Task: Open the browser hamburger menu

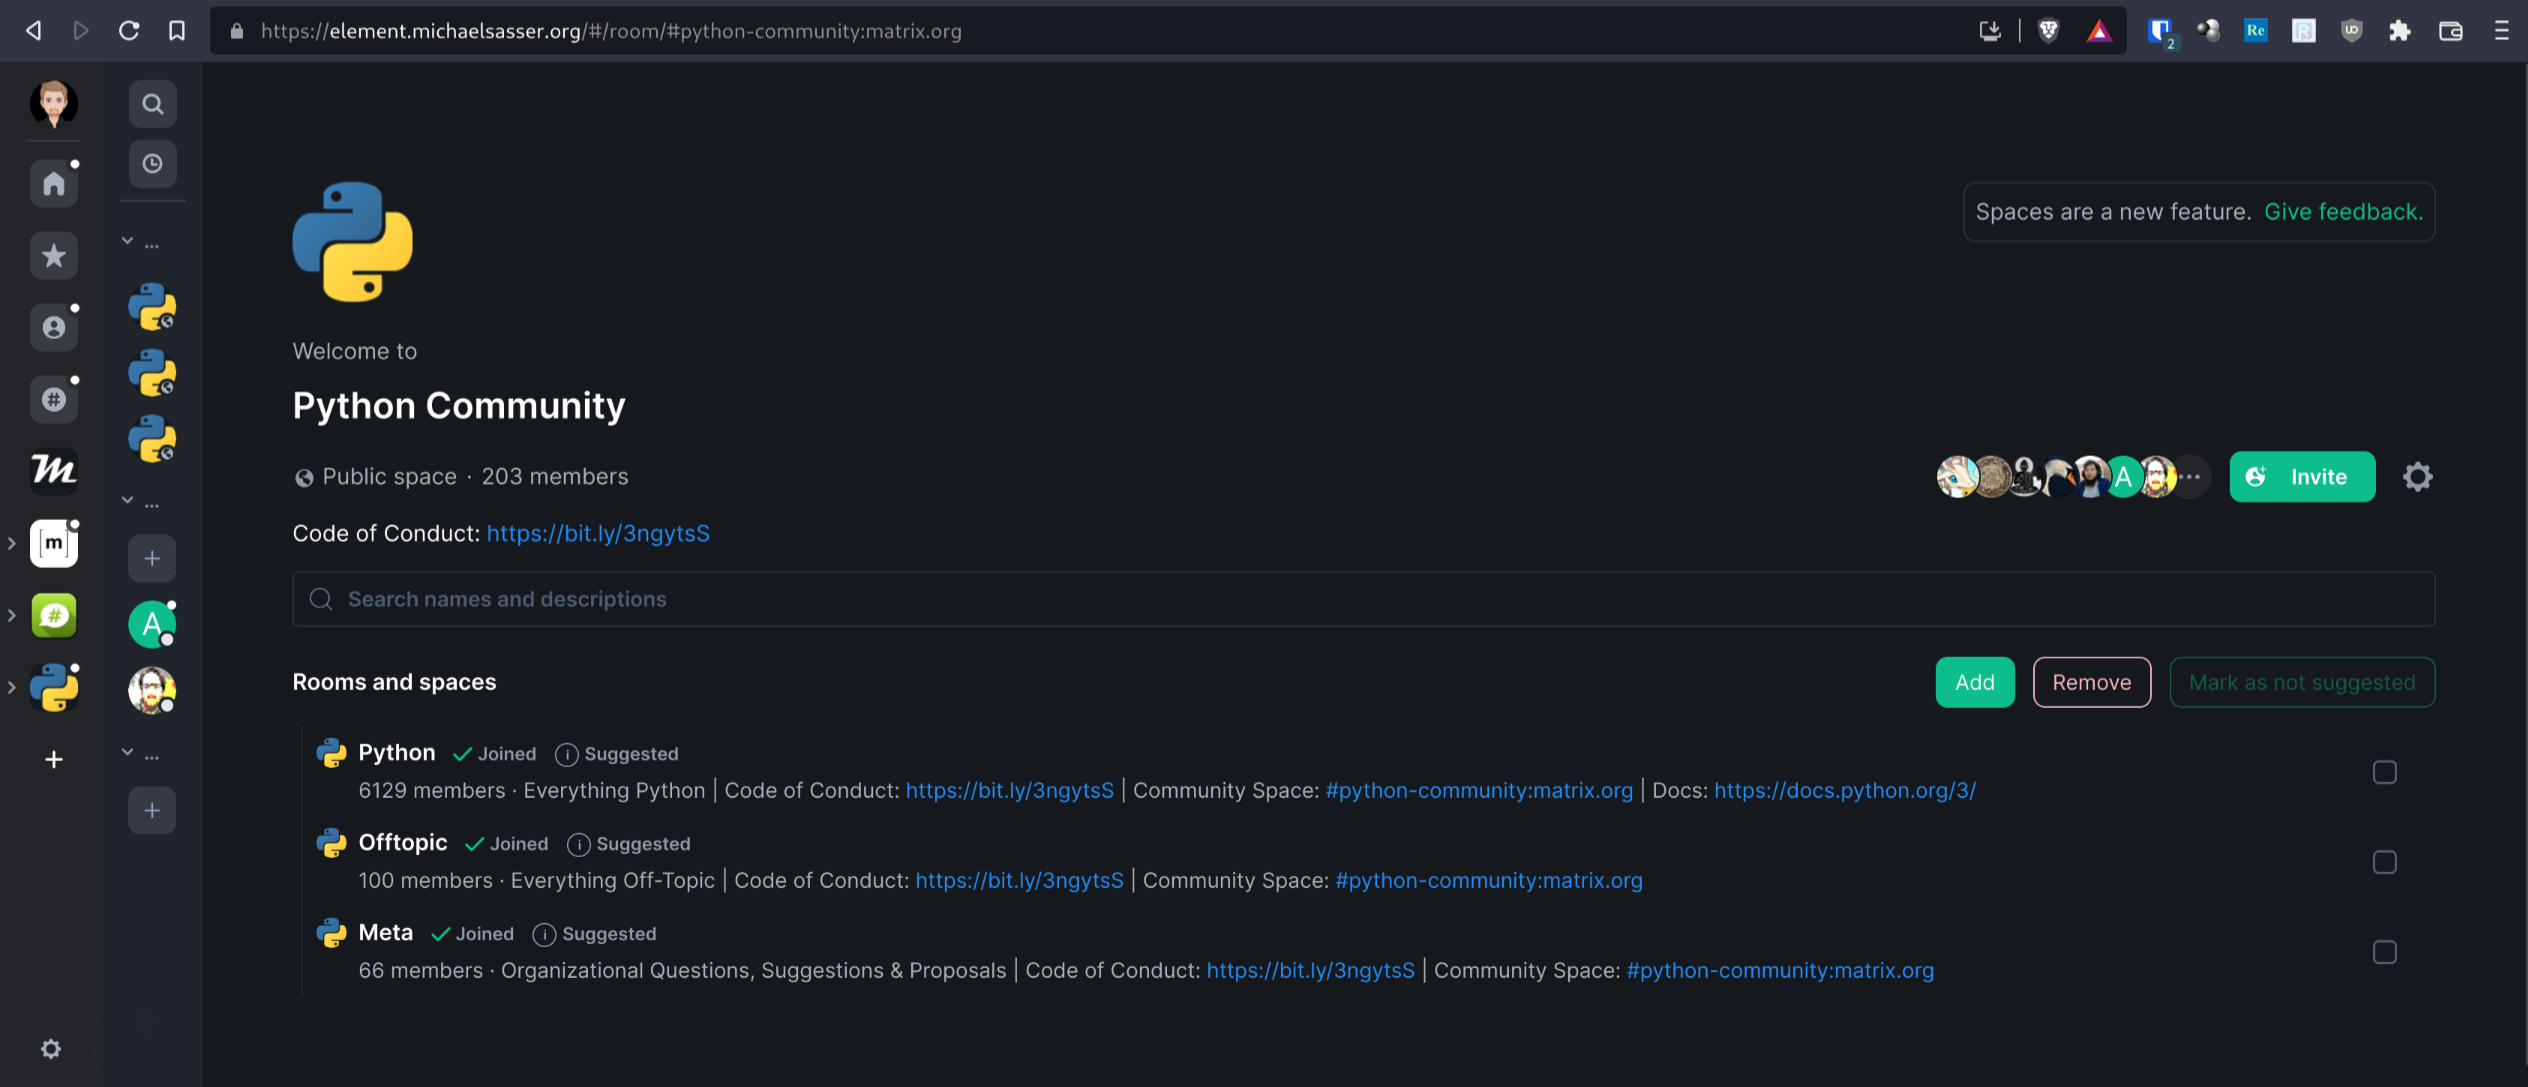Action: coord(2503,31)
